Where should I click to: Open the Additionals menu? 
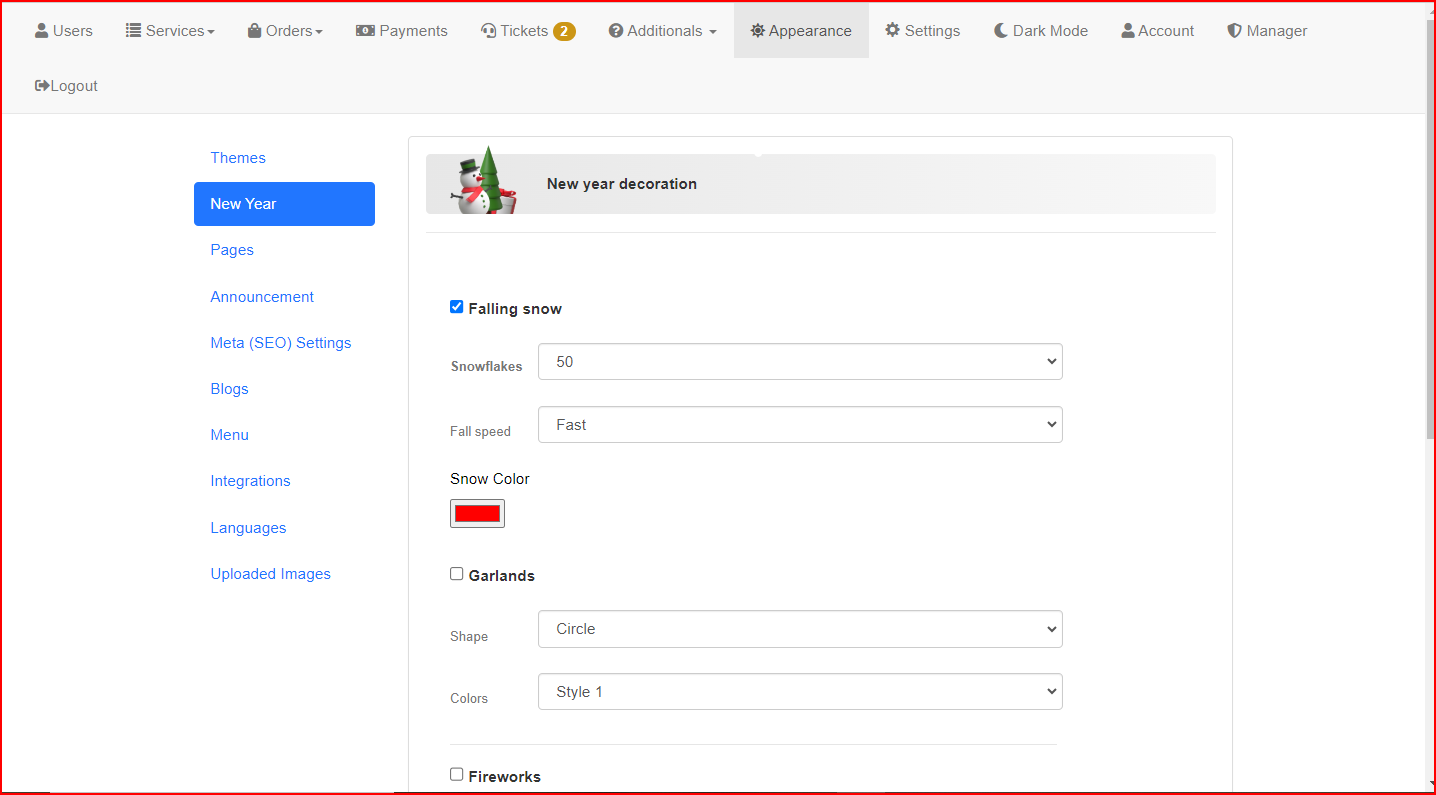(x=662, y=31)
